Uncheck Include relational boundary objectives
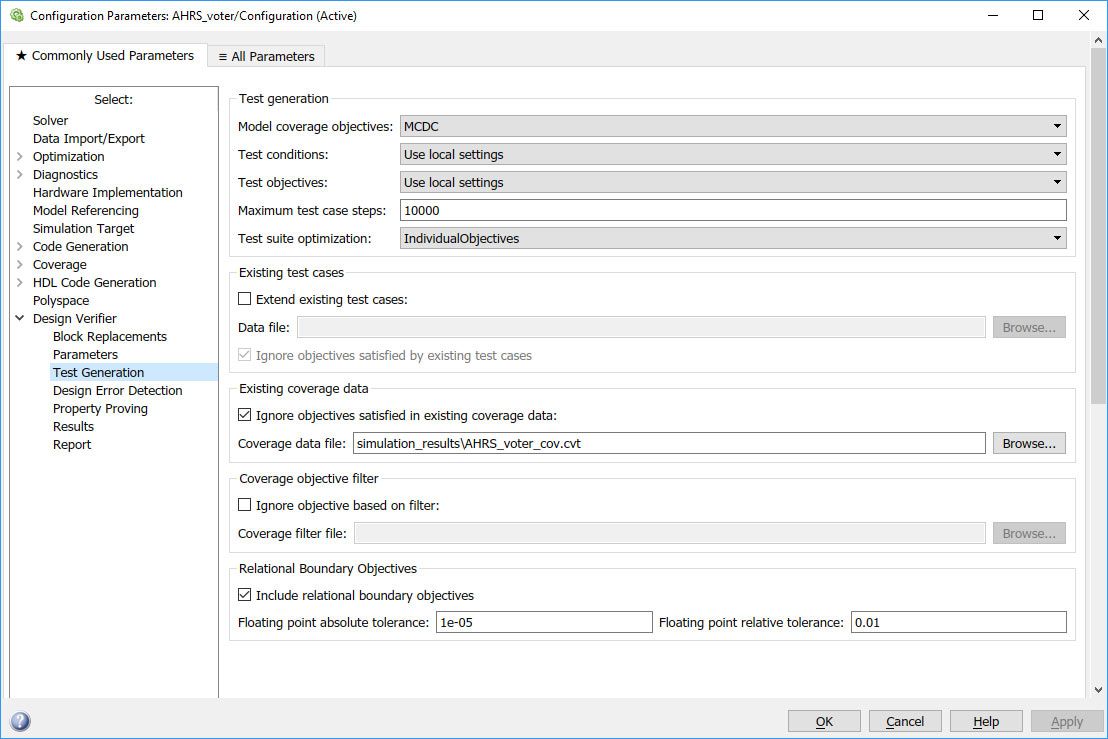Image resolution: width=1108 pixels, height=739 pixels. 244,595
